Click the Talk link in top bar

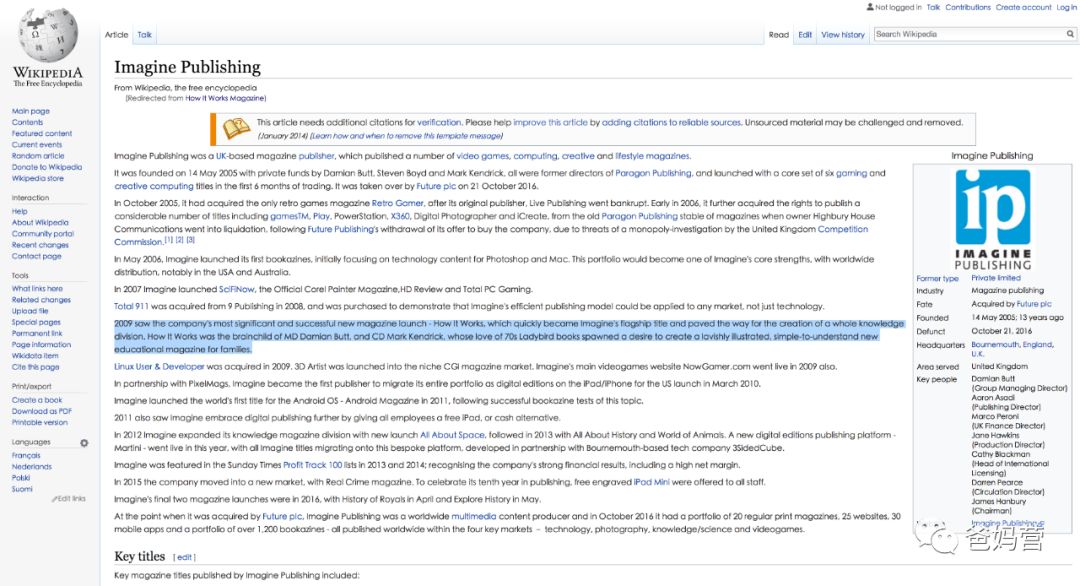pos(933,7)
